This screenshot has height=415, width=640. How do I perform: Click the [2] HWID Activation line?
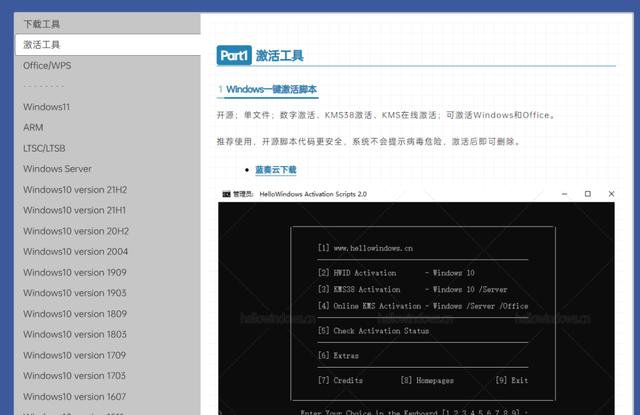(396, 273)
